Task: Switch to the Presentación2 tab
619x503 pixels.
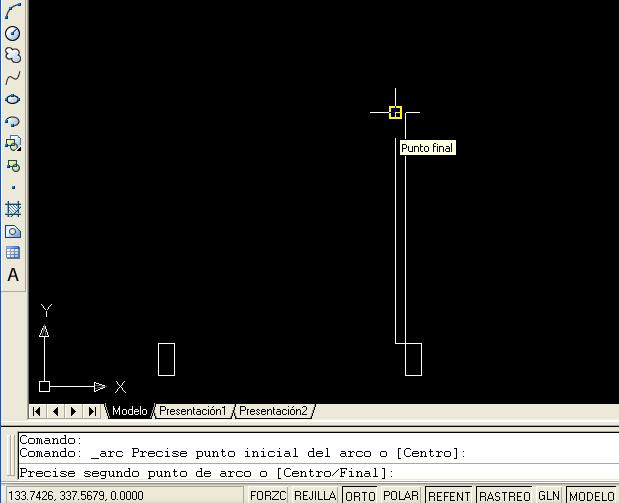Action: click(x=273, y=411)
